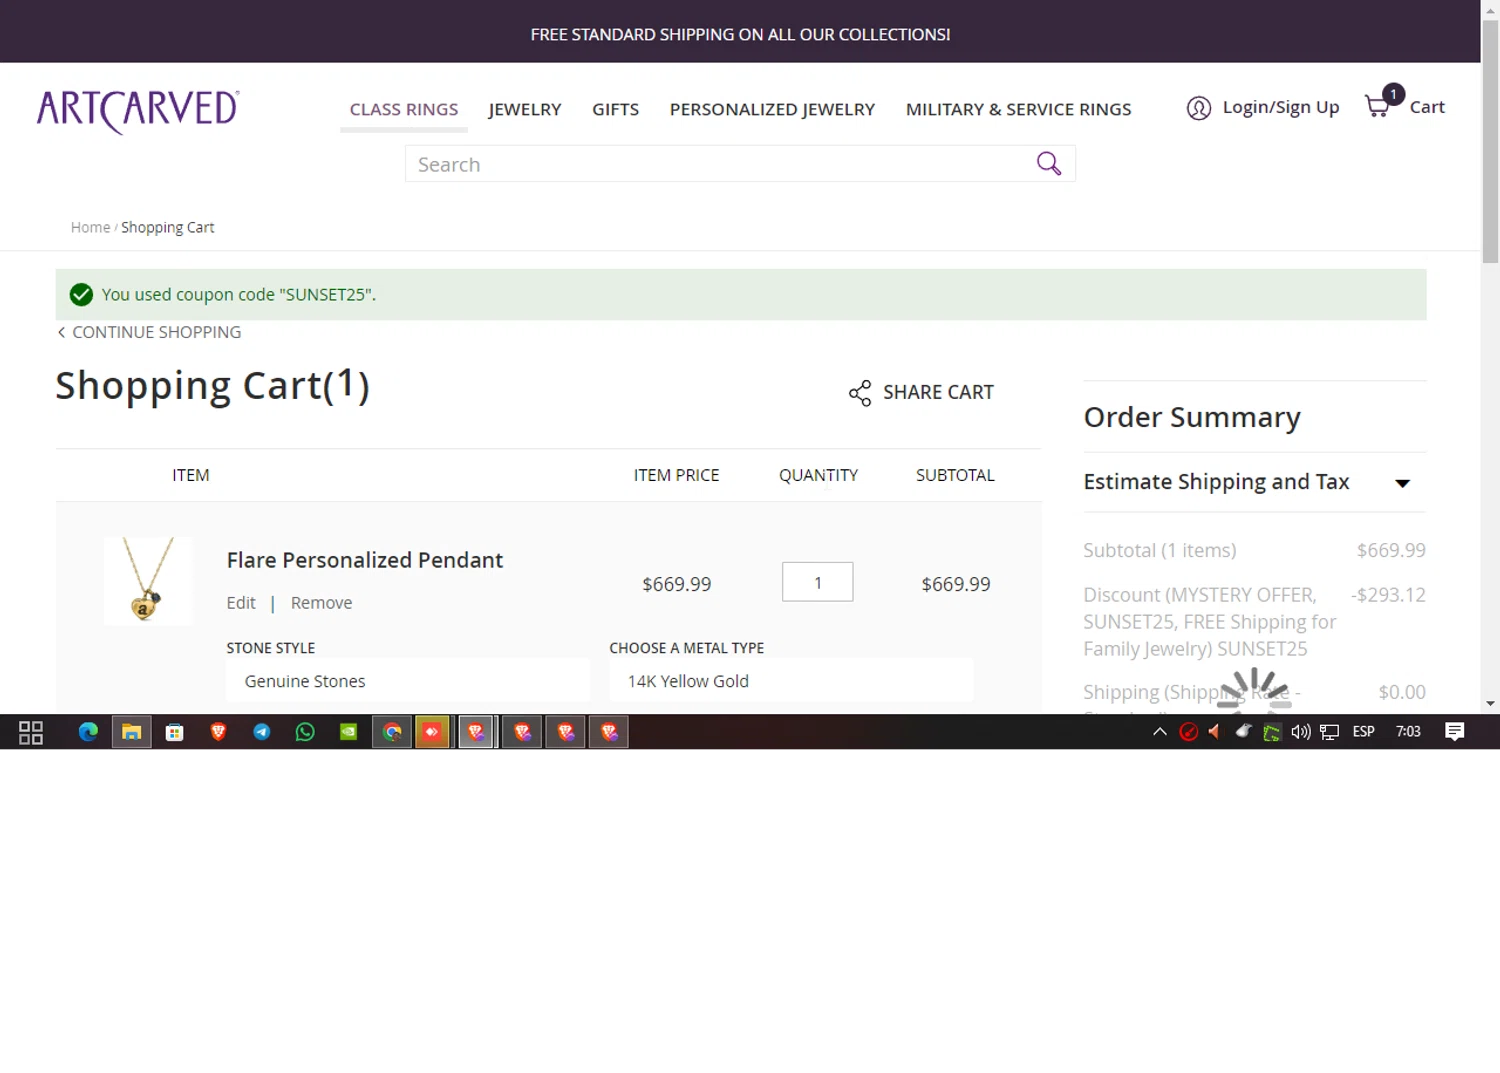Click the free shipping banner text

point(740,34)
